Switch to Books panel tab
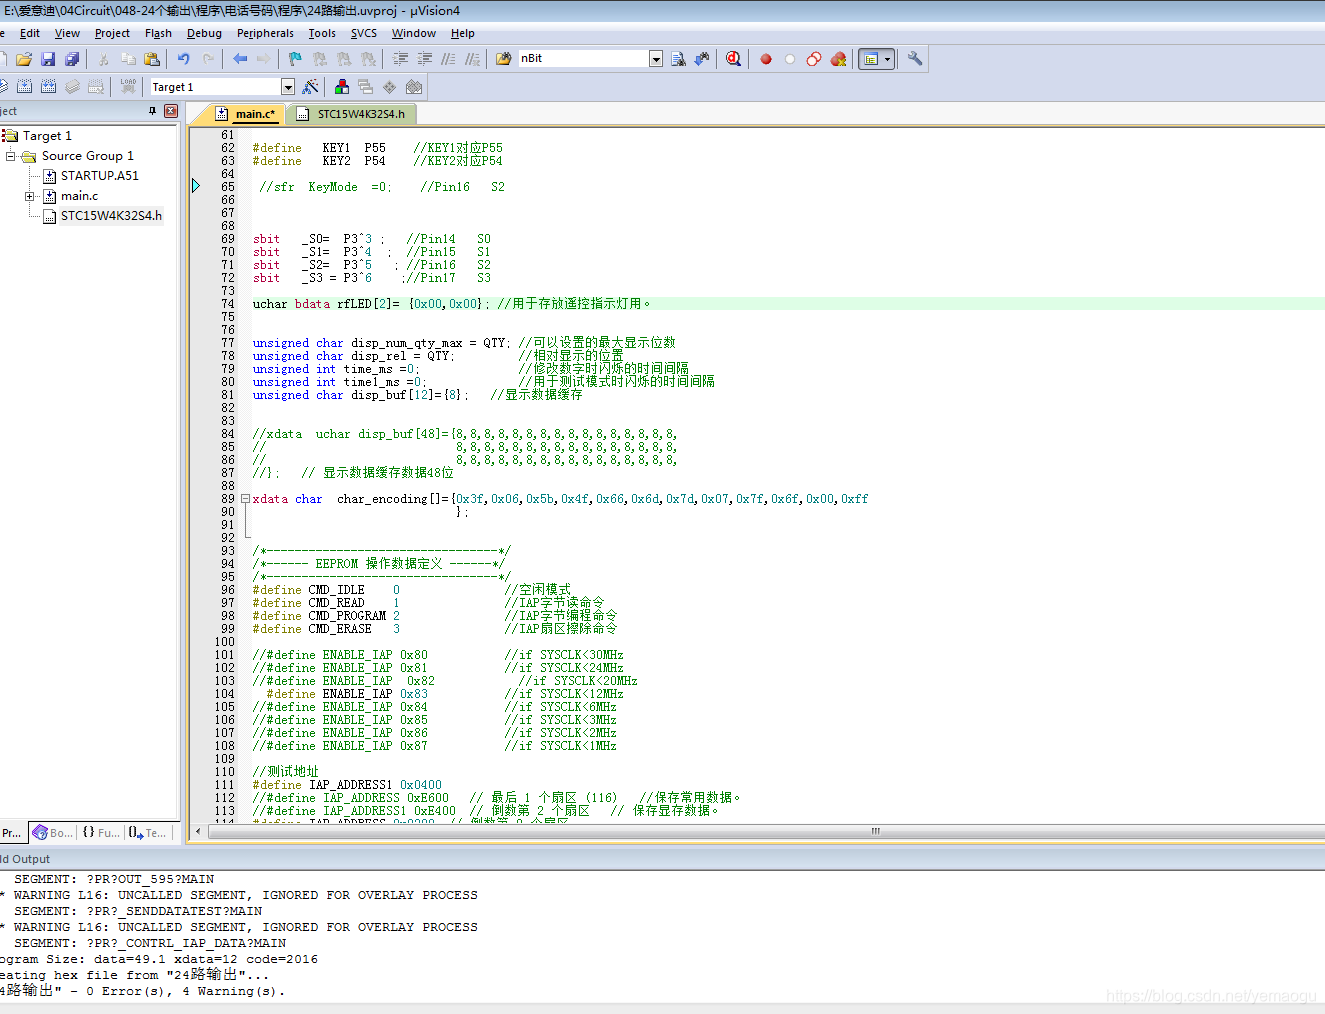Screen dimensions: 1325x1014 [x=52, y=832]
